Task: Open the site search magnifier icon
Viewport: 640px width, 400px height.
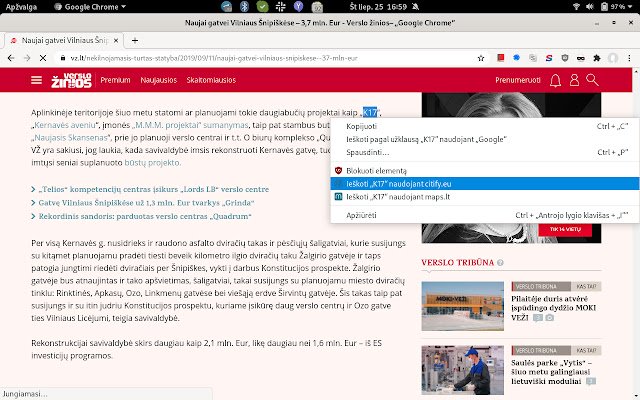Action: [x=592, y=80]
